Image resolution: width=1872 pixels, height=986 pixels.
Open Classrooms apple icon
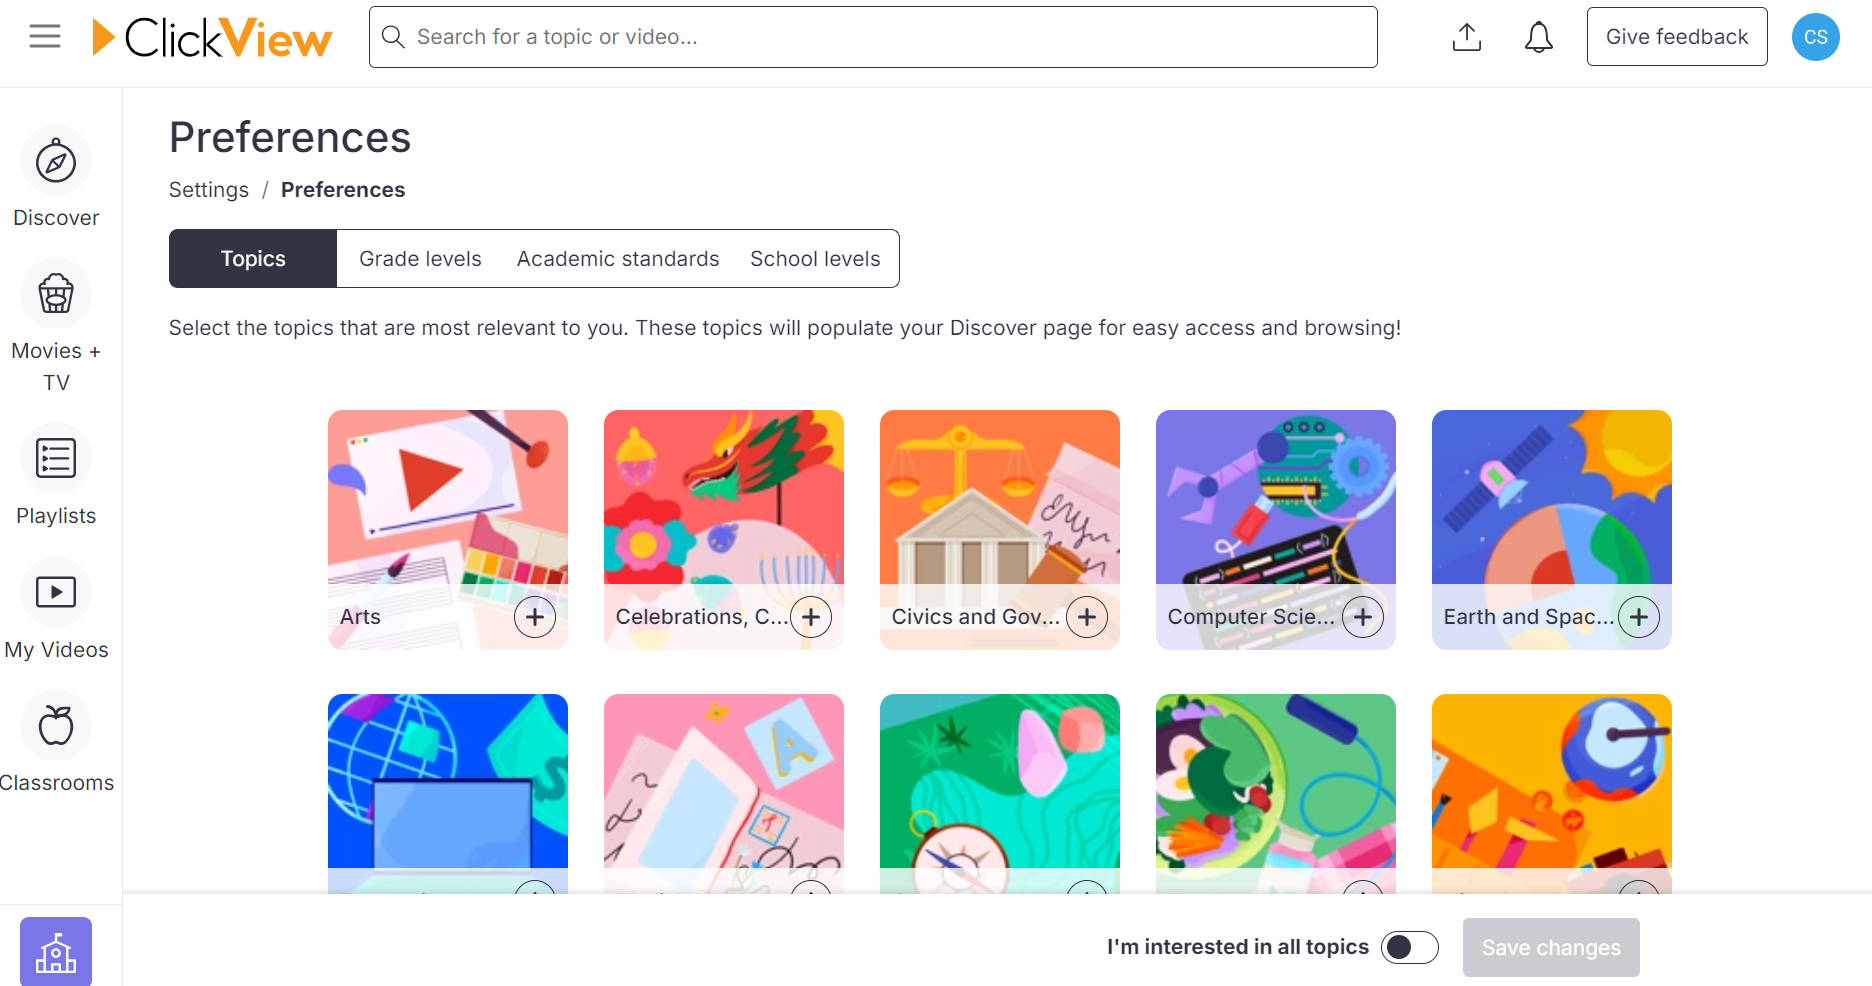[x=56, y=725]
